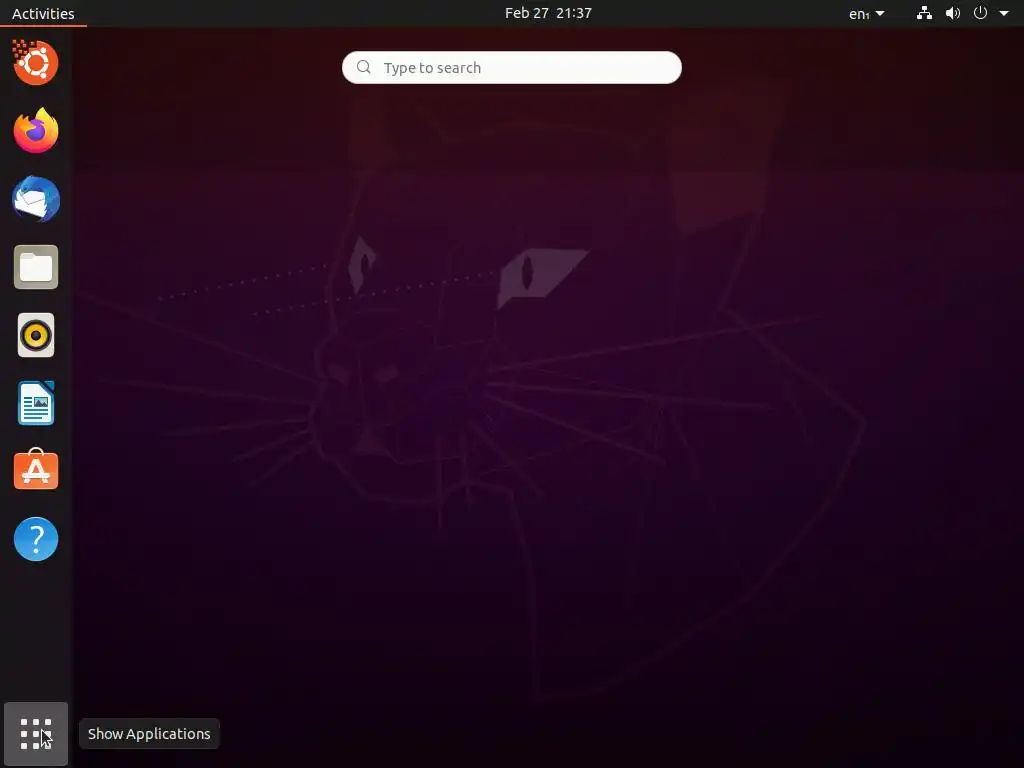The width and height of the screenshot is (1024, 768).
Task: Click the search magnifier icon
Action: [364, 67]
